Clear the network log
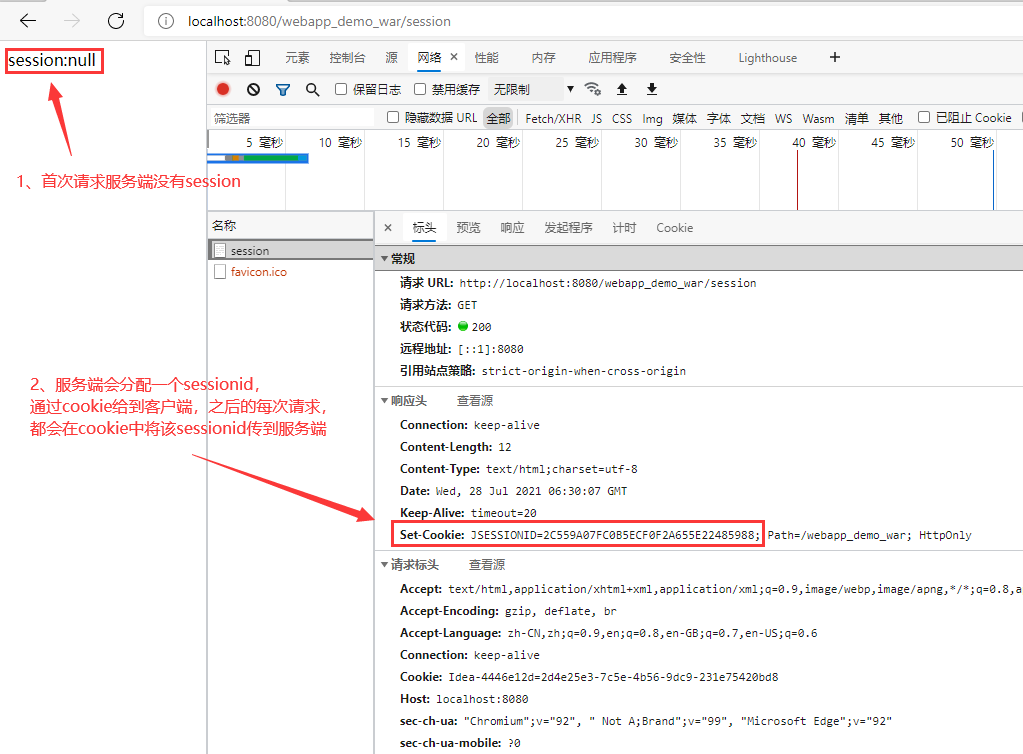 [253, 89]
